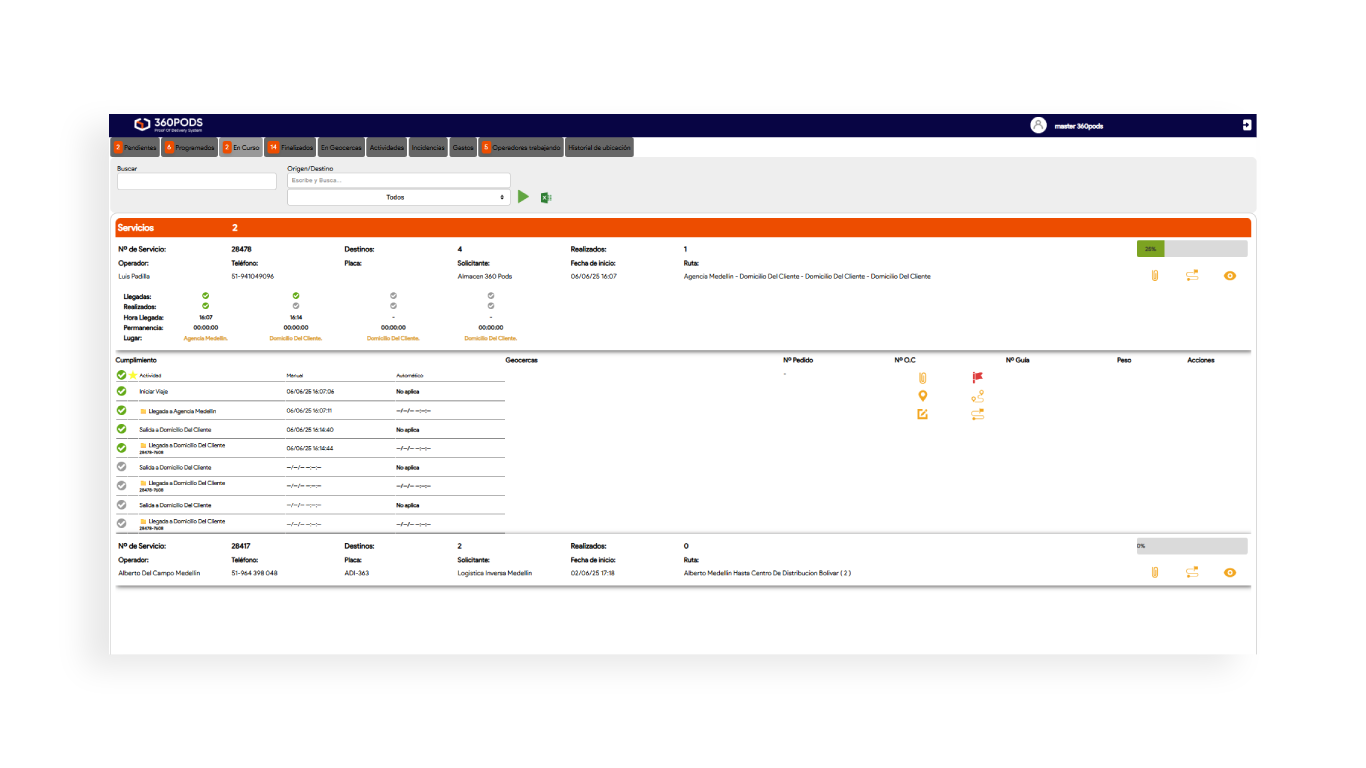1366x768 pixels.
Task: Open the master 360pods user avatar
Action: (1038, 125)
